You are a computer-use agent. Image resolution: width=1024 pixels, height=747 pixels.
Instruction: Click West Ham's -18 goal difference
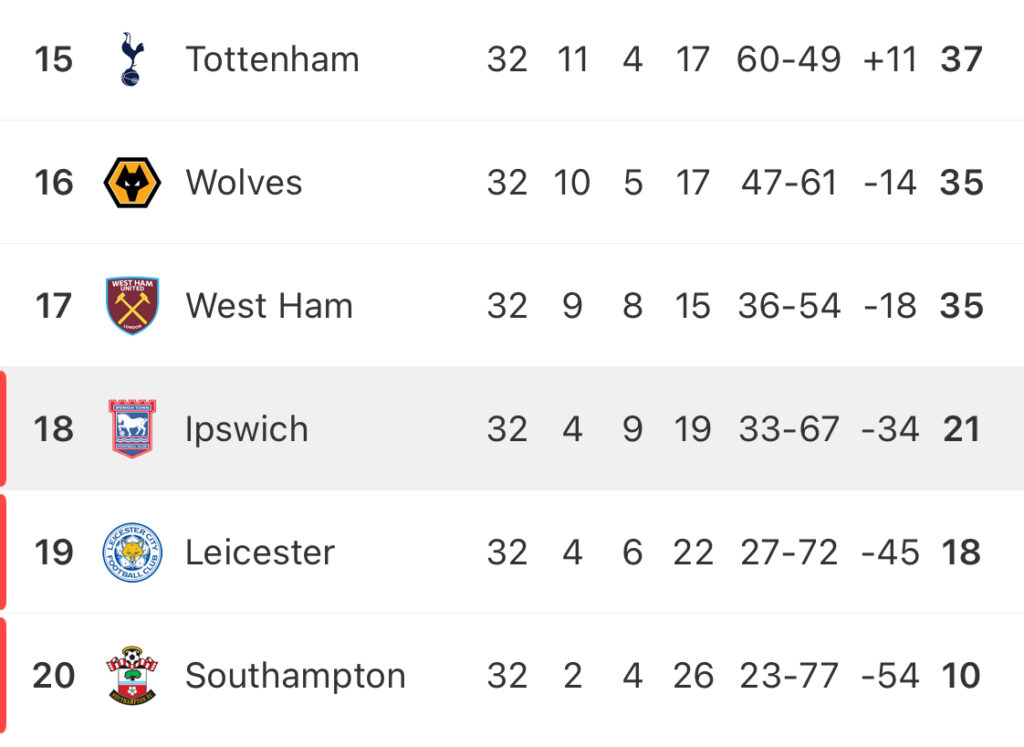click(x=890, y=306)
